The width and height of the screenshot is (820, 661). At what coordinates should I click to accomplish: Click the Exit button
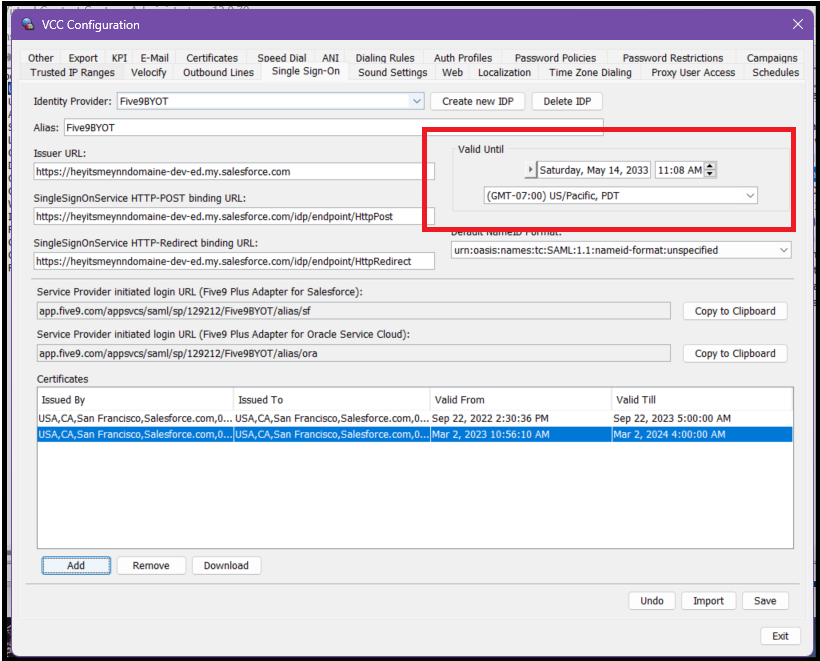point(780,636)
